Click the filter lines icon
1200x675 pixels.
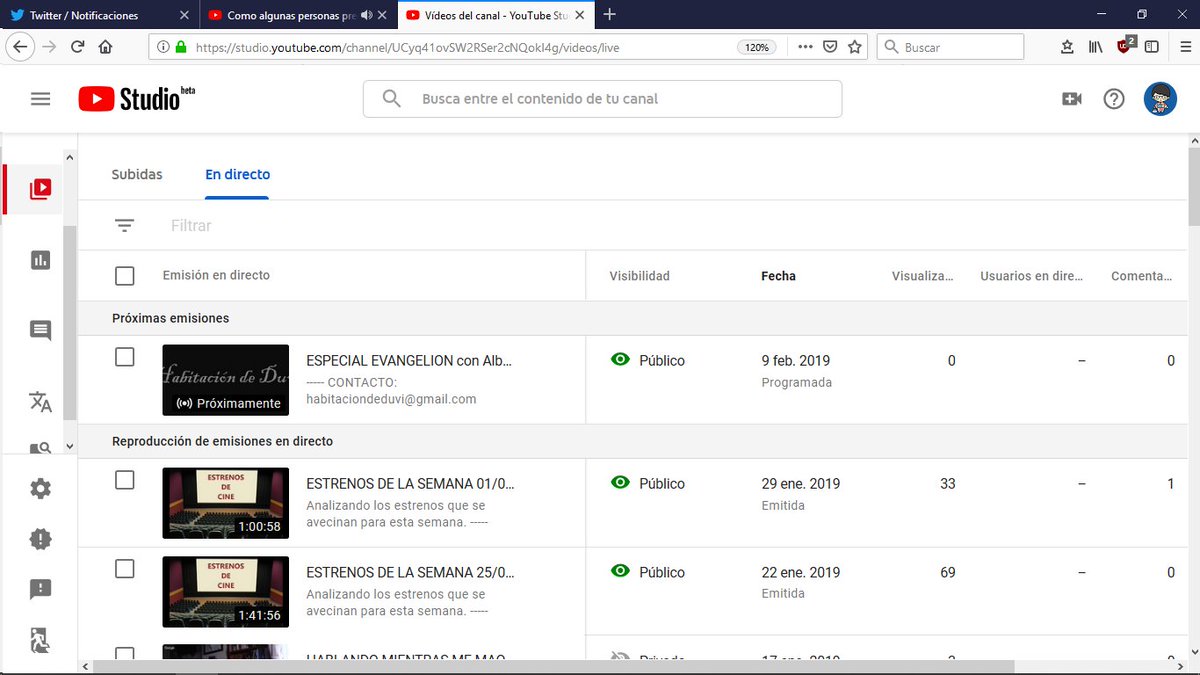point(124,226)
